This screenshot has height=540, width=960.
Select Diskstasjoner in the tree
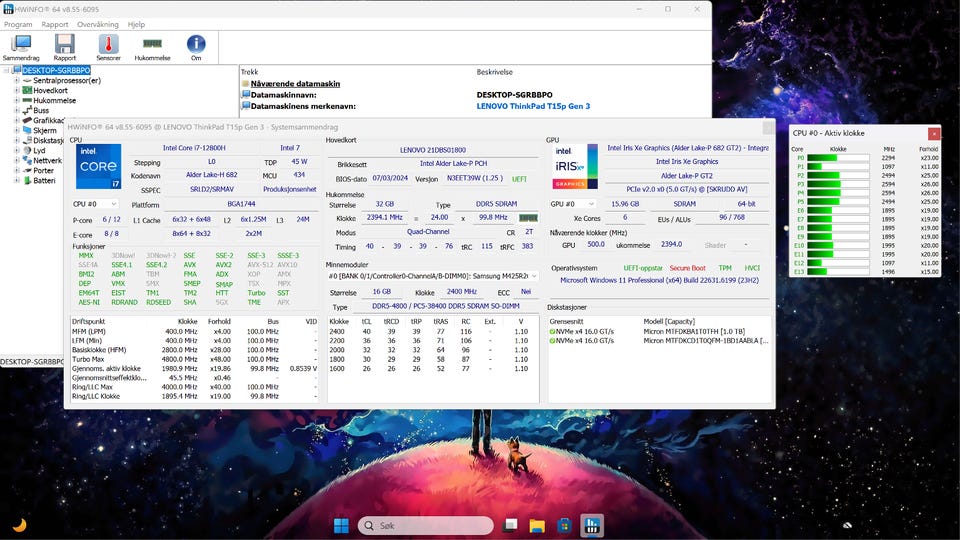pos(48,140)
